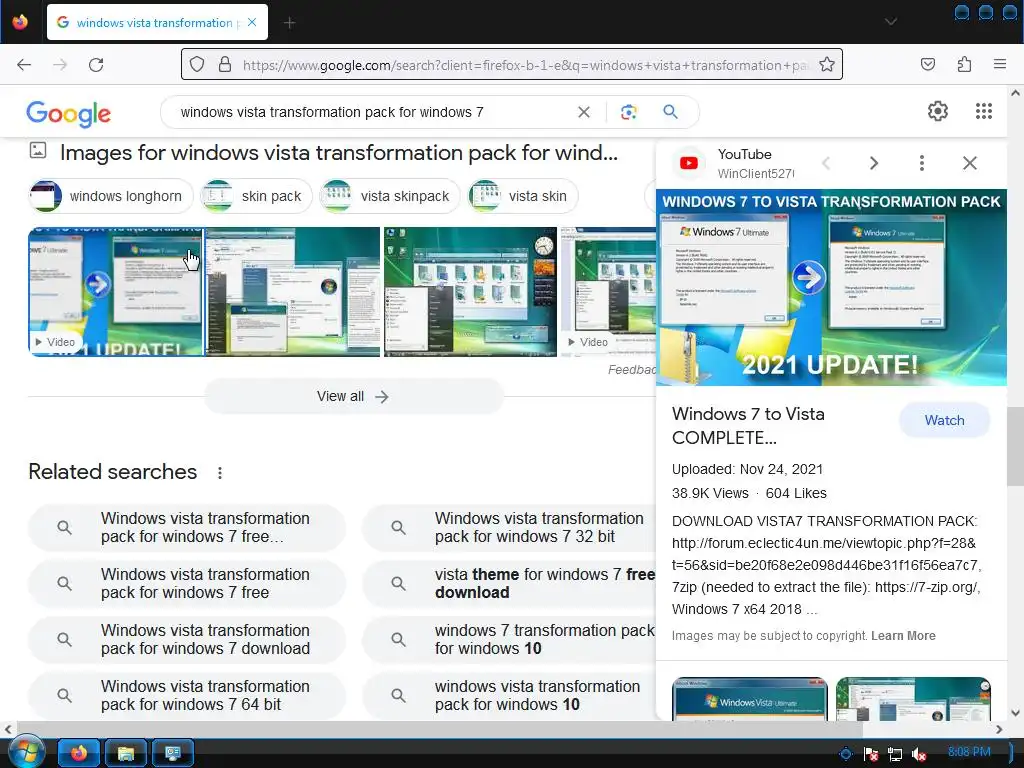Open the network tray icon
Viewport: 1024px width, 768px height.
point(895,754)
